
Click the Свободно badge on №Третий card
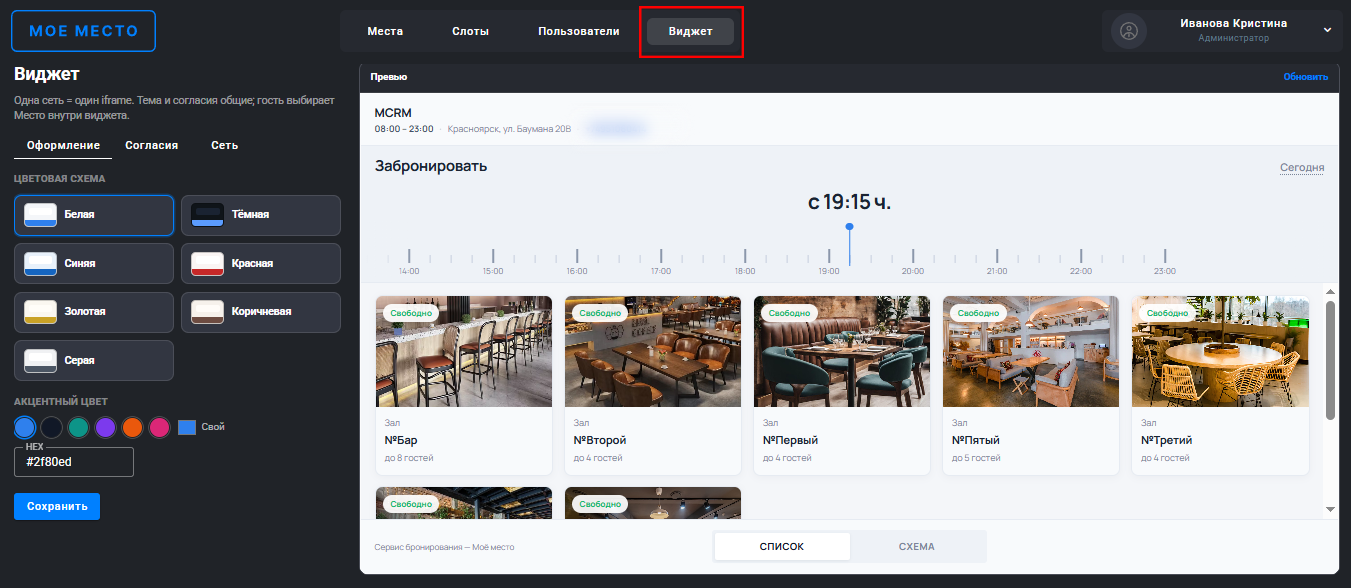(1167, 313)
